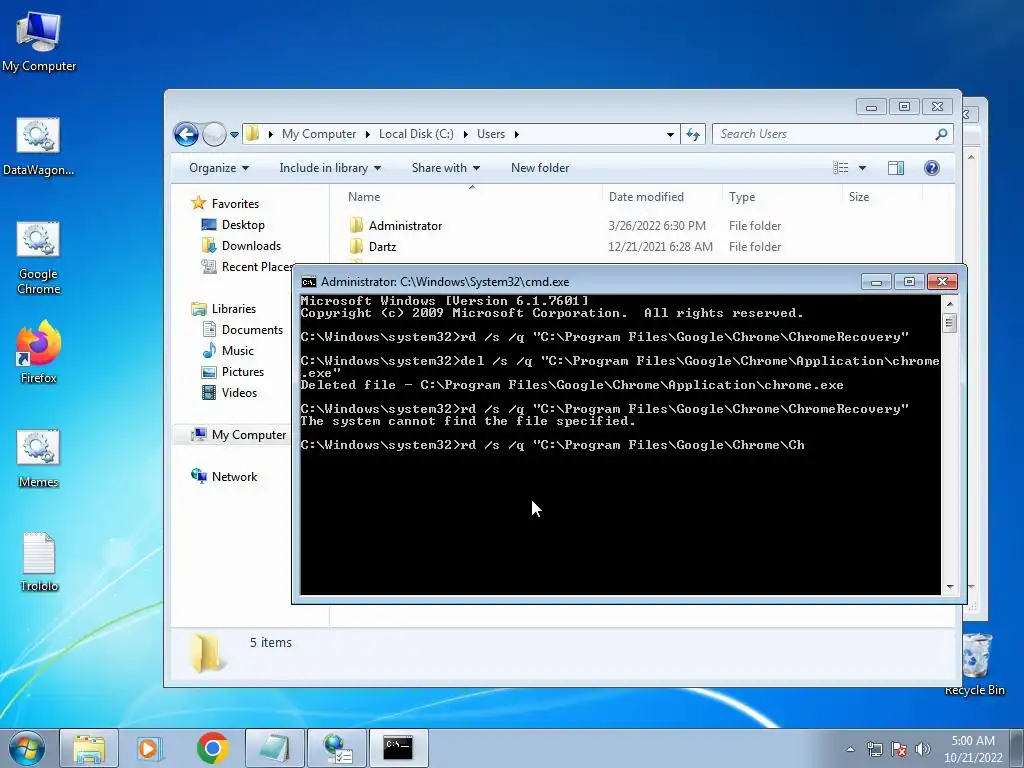Show hidden tray icons arrow
1024x768 pixels.
click(x=850, y=749)
